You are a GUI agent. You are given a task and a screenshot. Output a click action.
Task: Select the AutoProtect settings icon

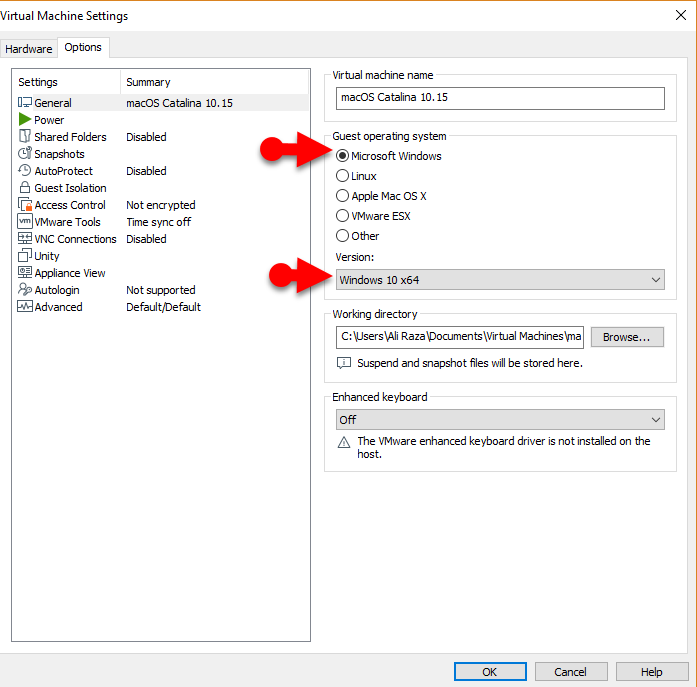coord(25,171)
